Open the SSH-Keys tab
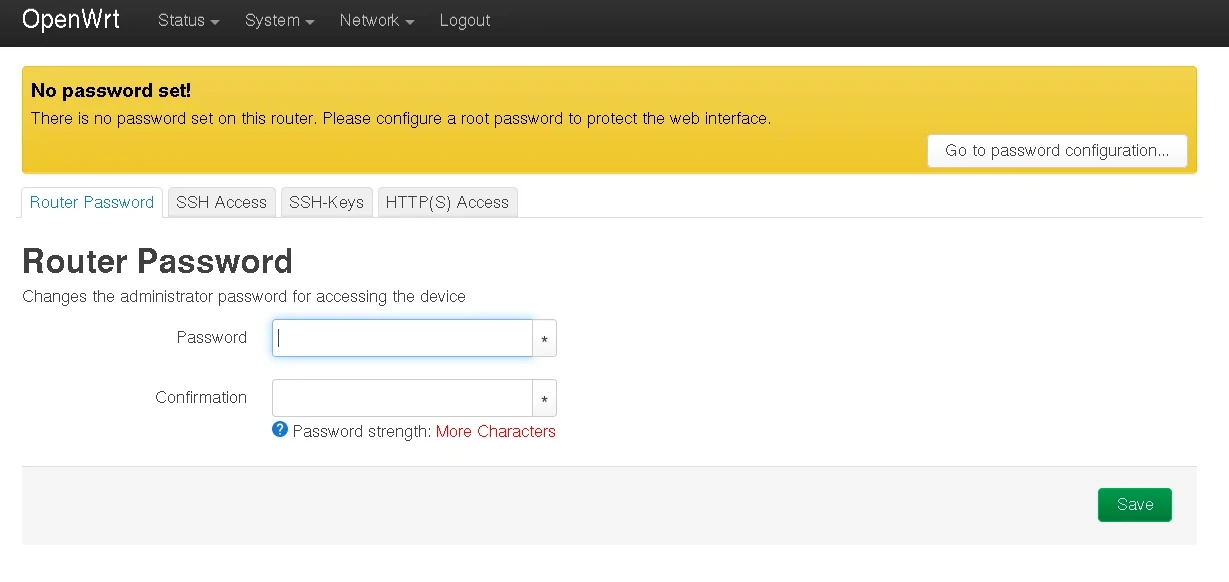Image resolution: width=1229 pixels, height=582 pixels. (x=326, y=202)
